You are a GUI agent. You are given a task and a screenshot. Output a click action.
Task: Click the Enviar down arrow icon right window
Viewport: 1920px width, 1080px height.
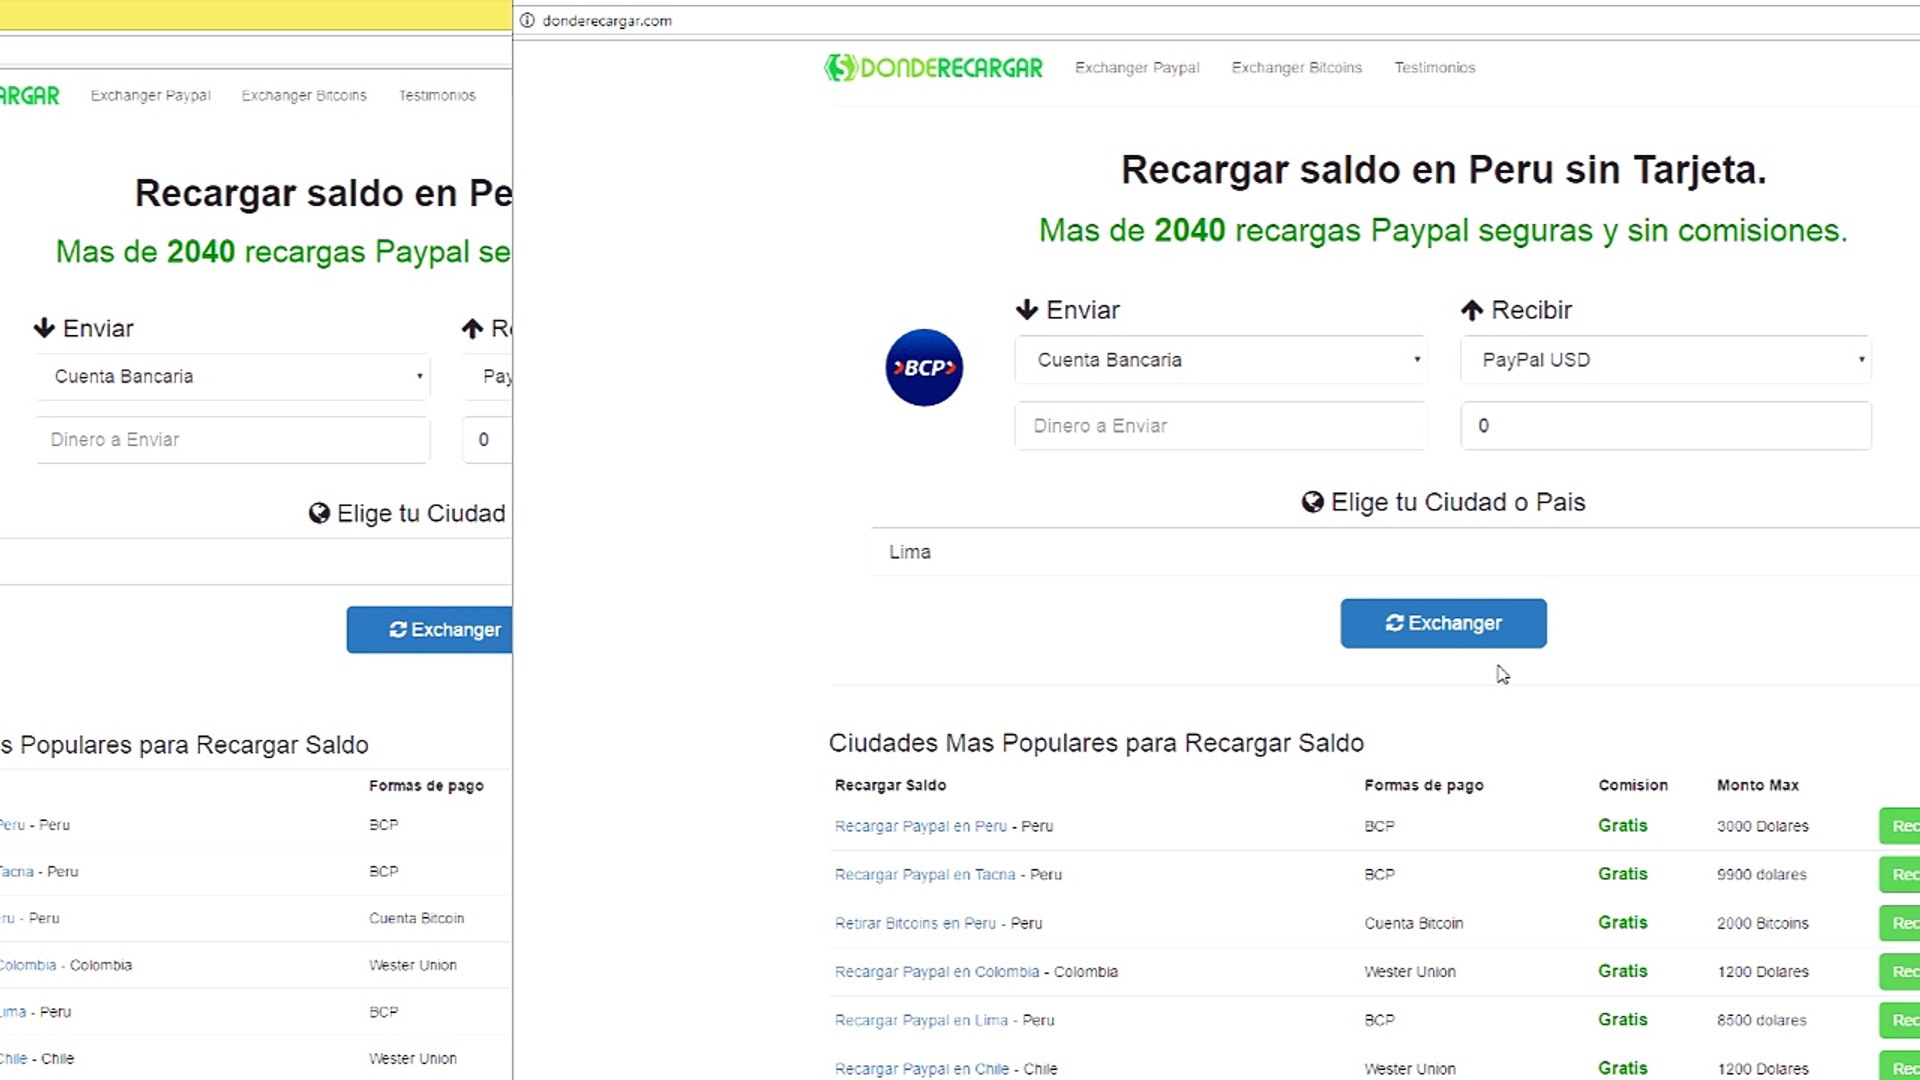coord(1027,310)
